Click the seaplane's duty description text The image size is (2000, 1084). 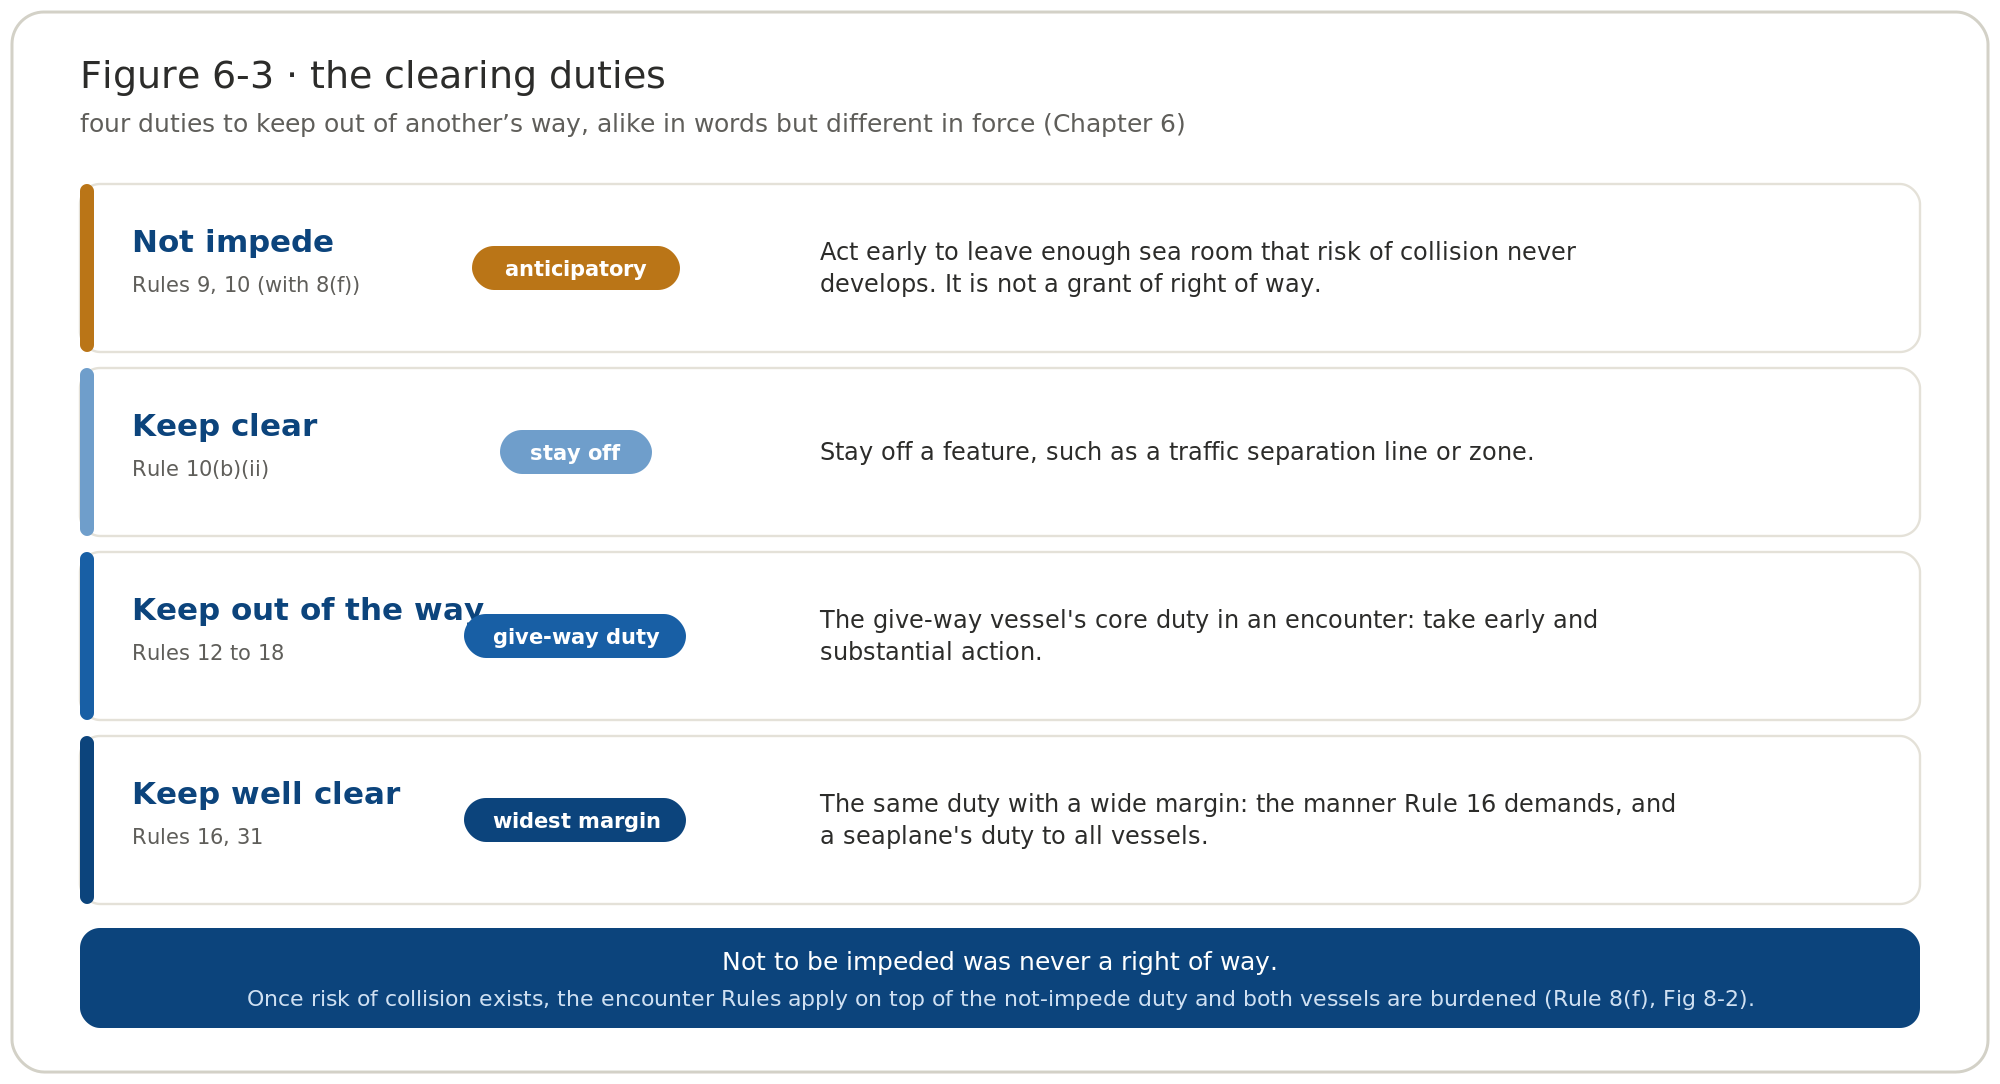1248,820
